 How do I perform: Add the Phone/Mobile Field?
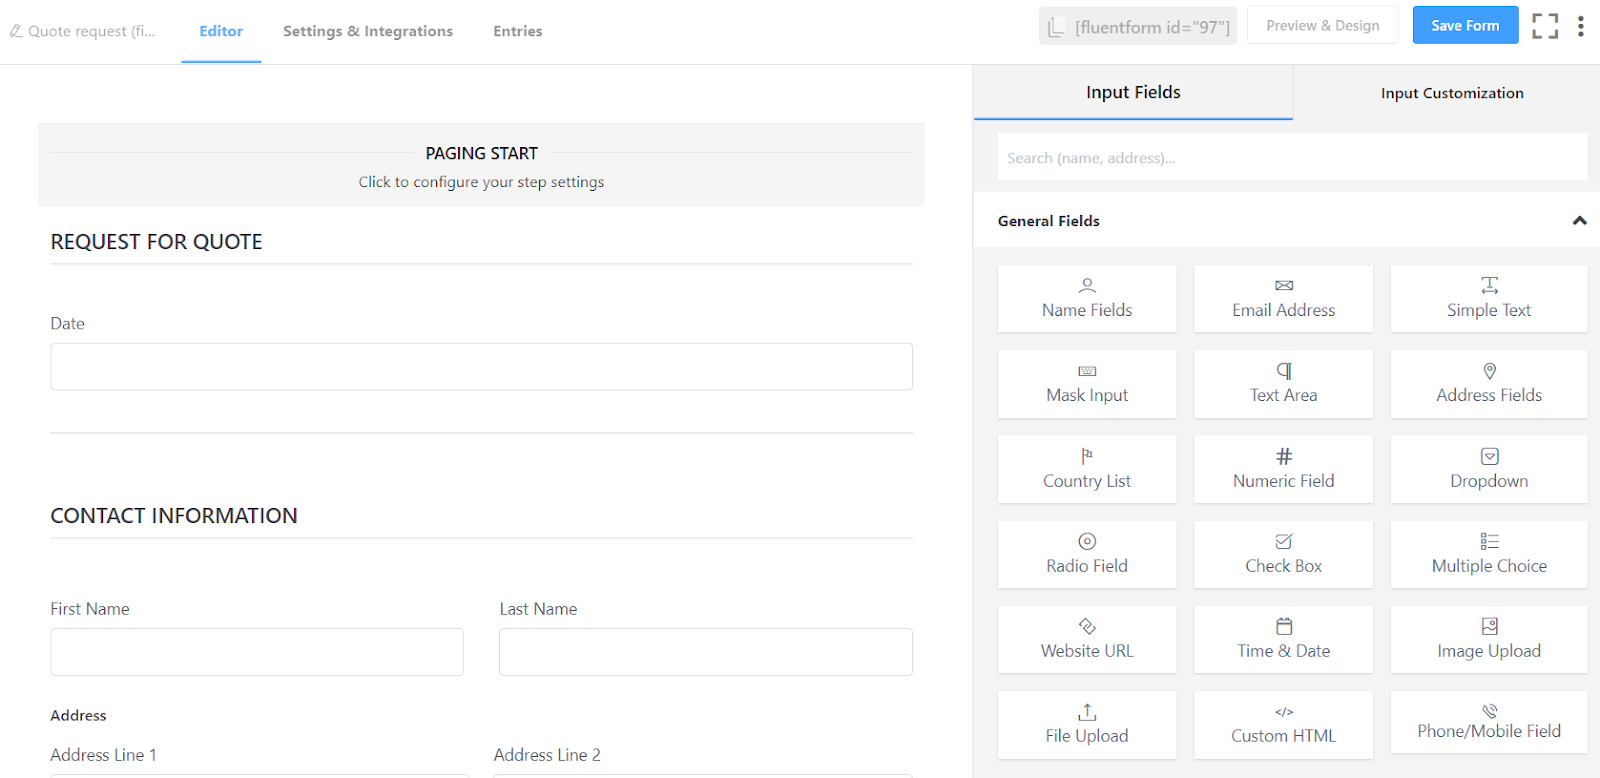[x=1488, y=723]
